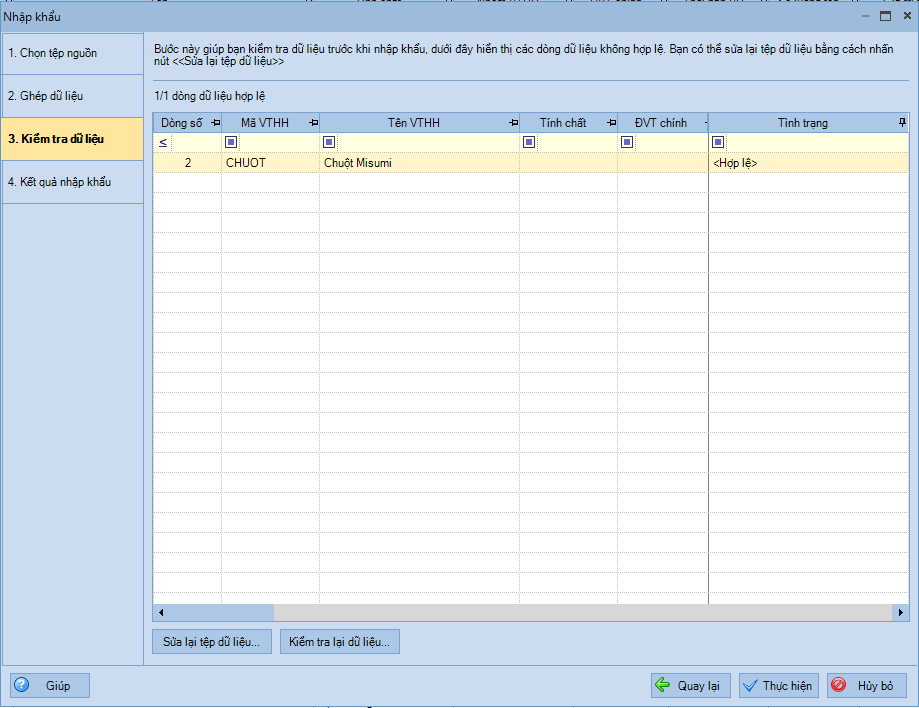Click the horizontal scrollbar right arrow
This screenshot has width=919, height=708.
[901, 612]
